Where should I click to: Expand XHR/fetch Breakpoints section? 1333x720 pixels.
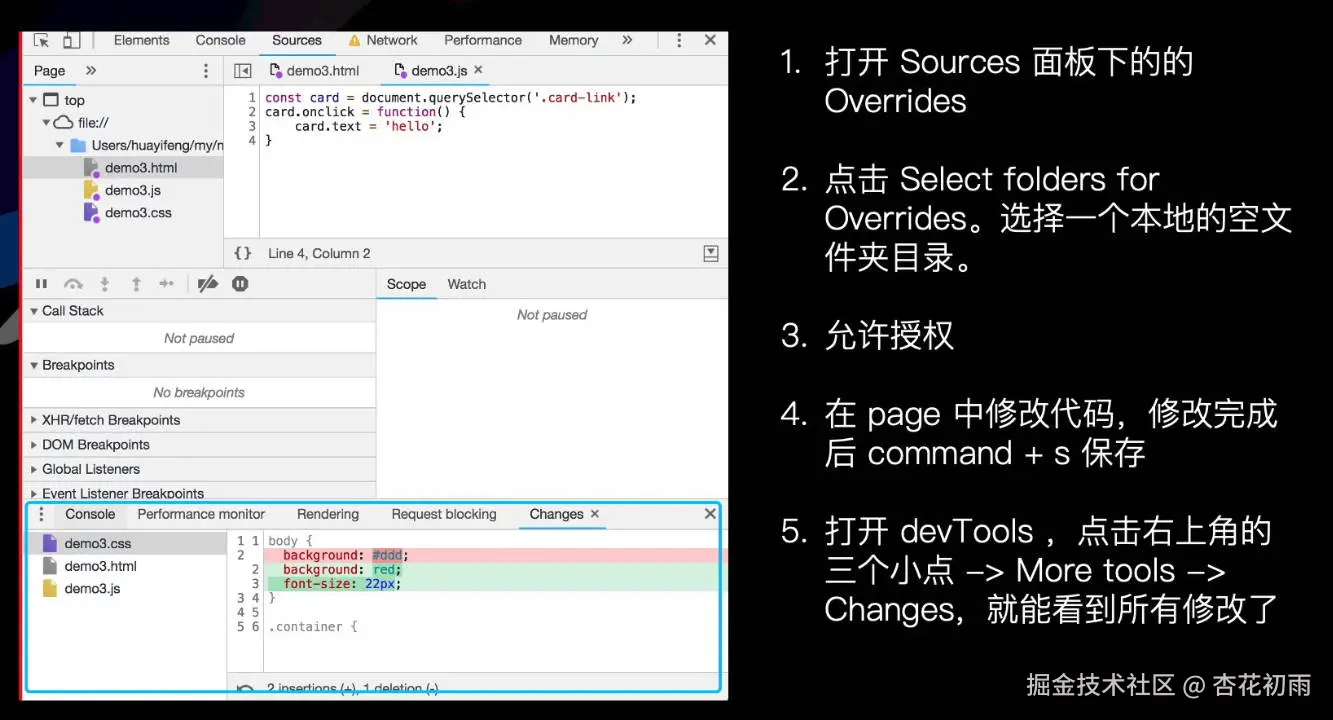tap(34, 421)
